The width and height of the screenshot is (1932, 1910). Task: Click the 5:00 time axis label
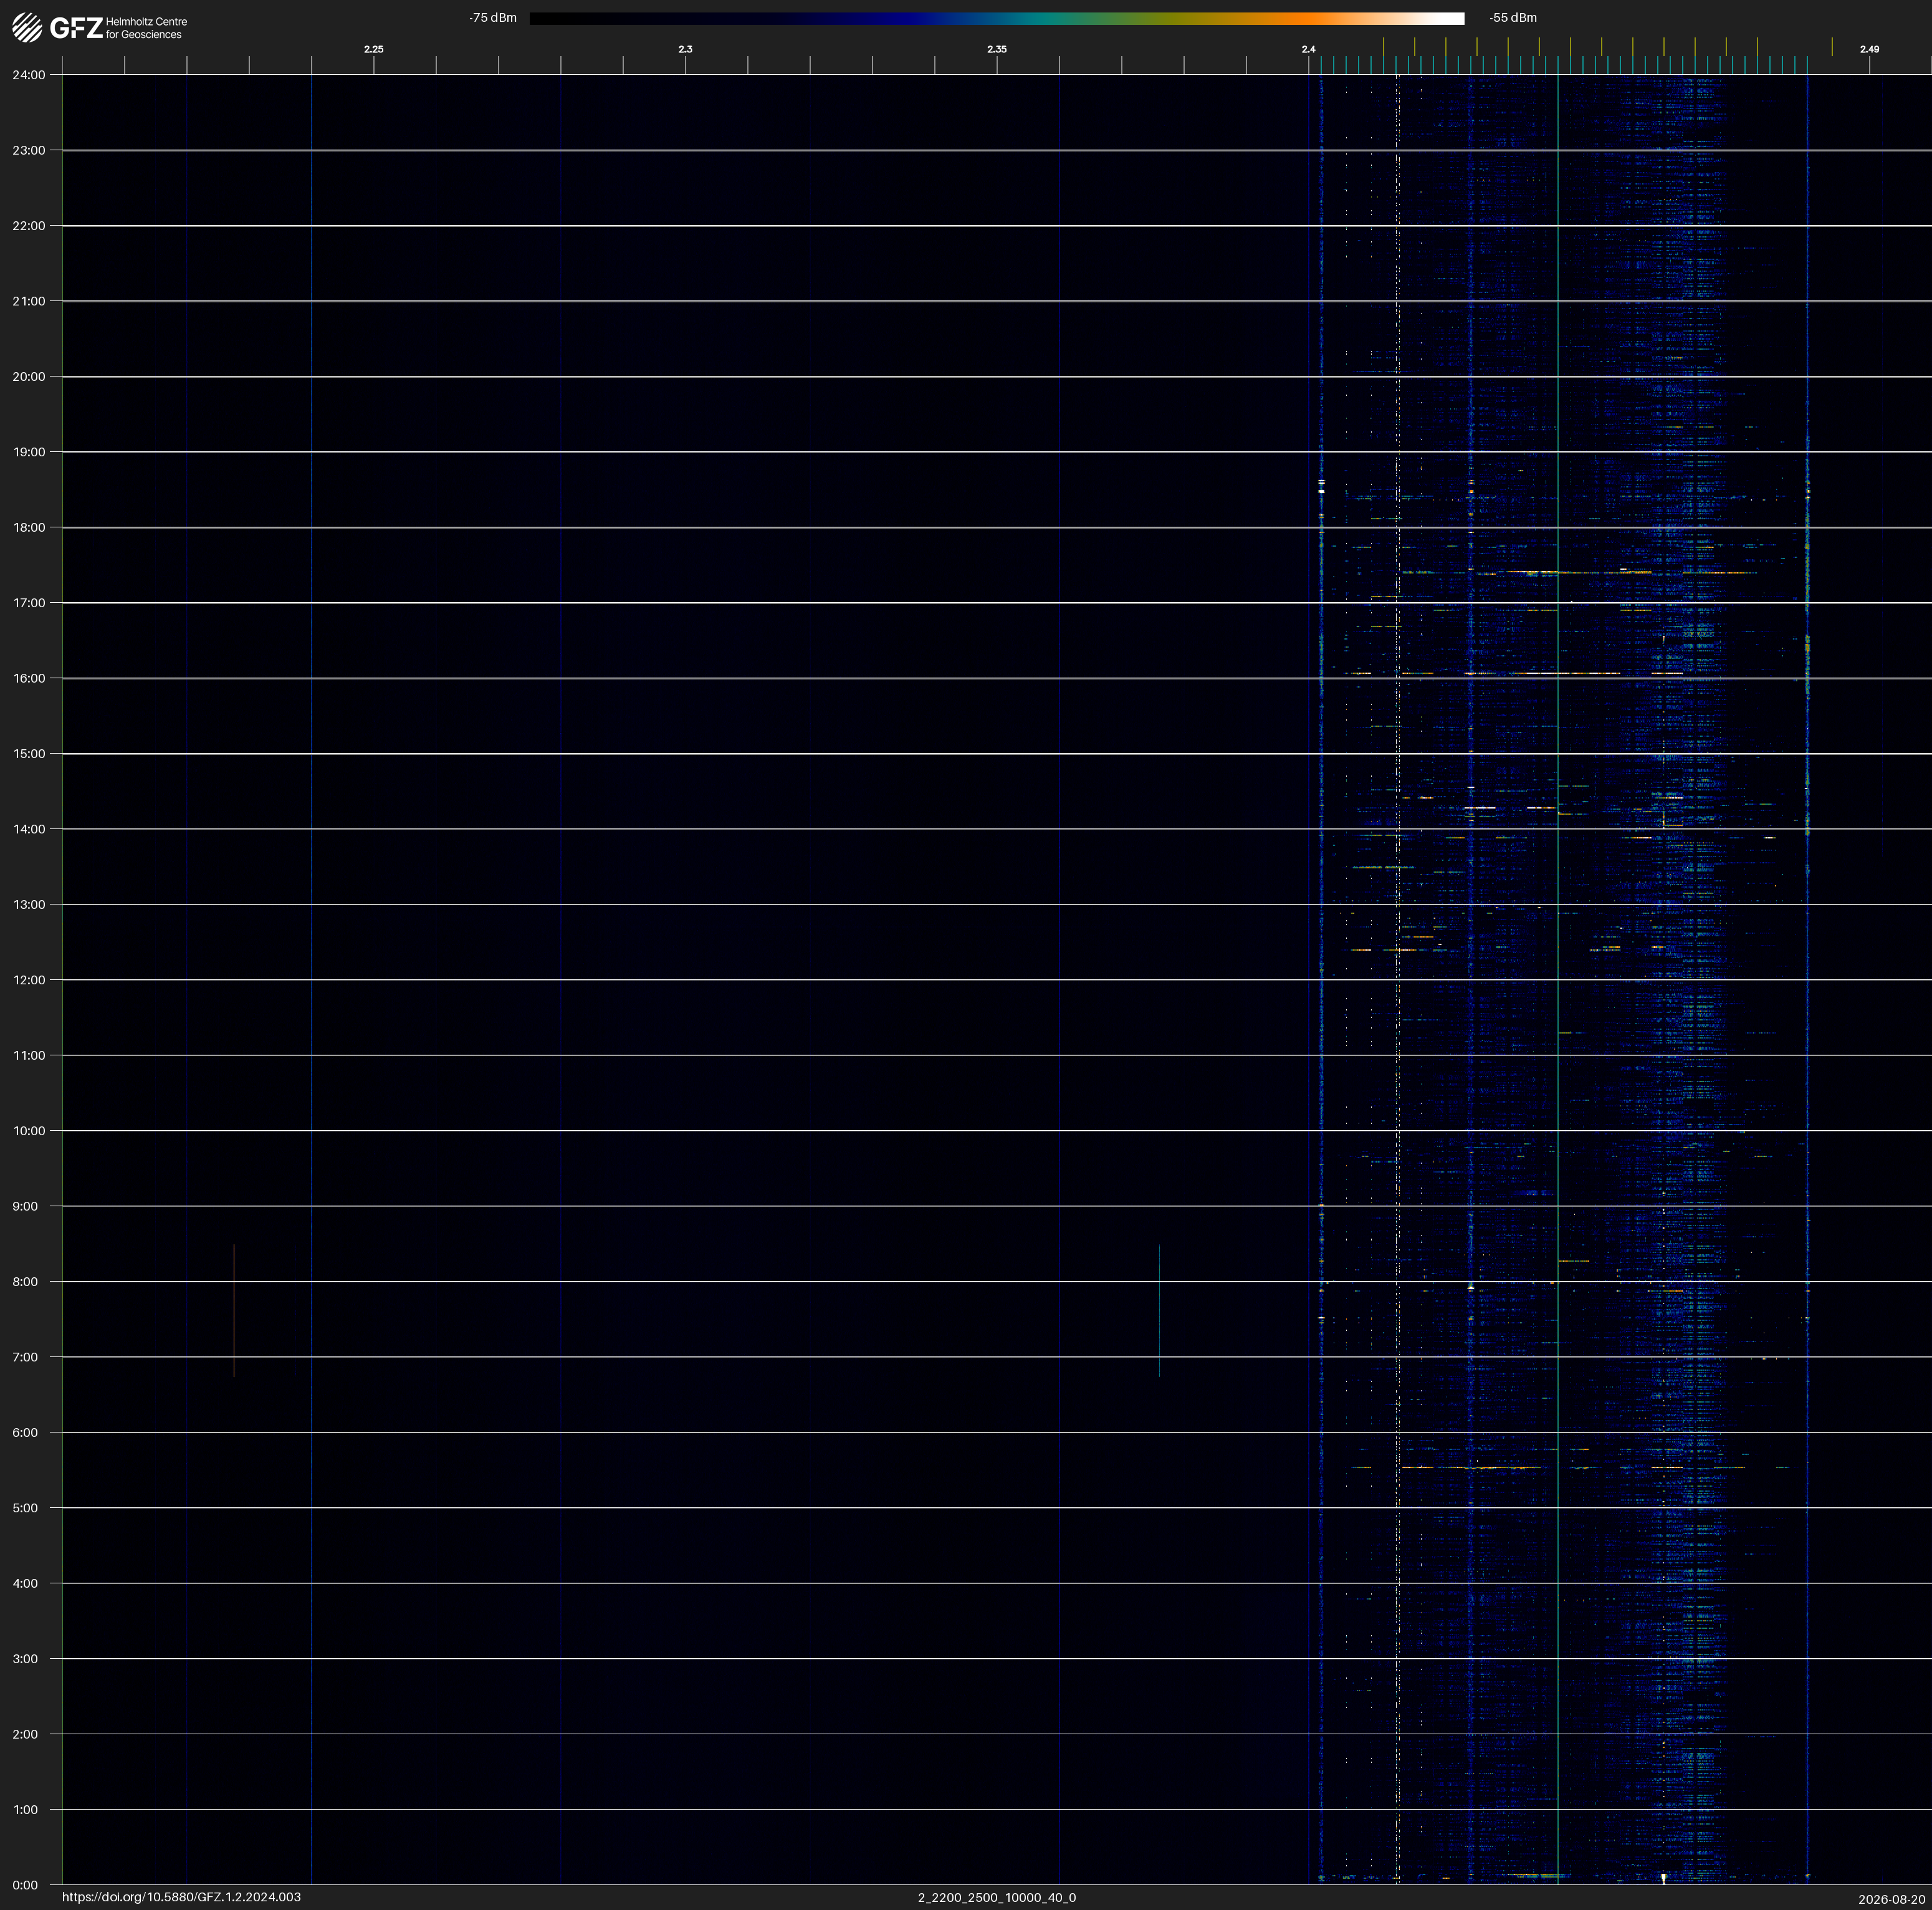click(25, 1508)
